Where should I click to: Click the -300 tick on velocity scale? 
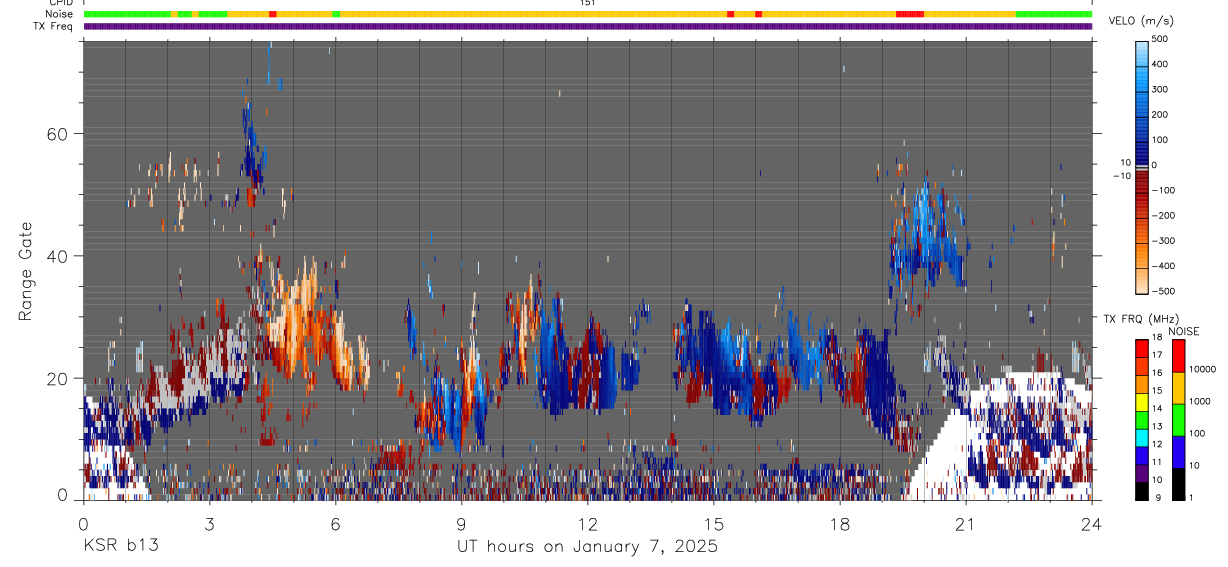(x=1163, y=241)
